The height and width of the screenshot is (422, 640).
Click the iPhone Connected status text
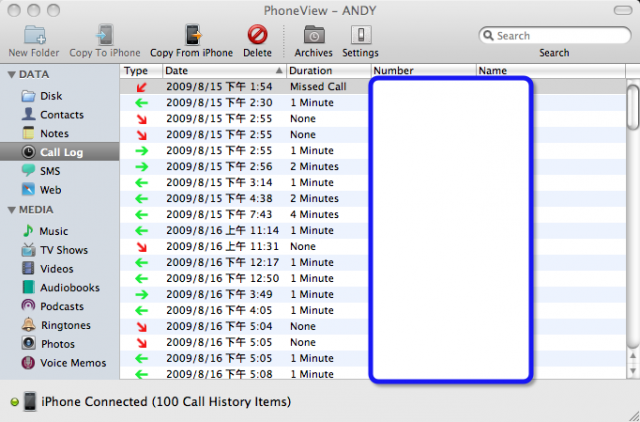coord(166,402)
